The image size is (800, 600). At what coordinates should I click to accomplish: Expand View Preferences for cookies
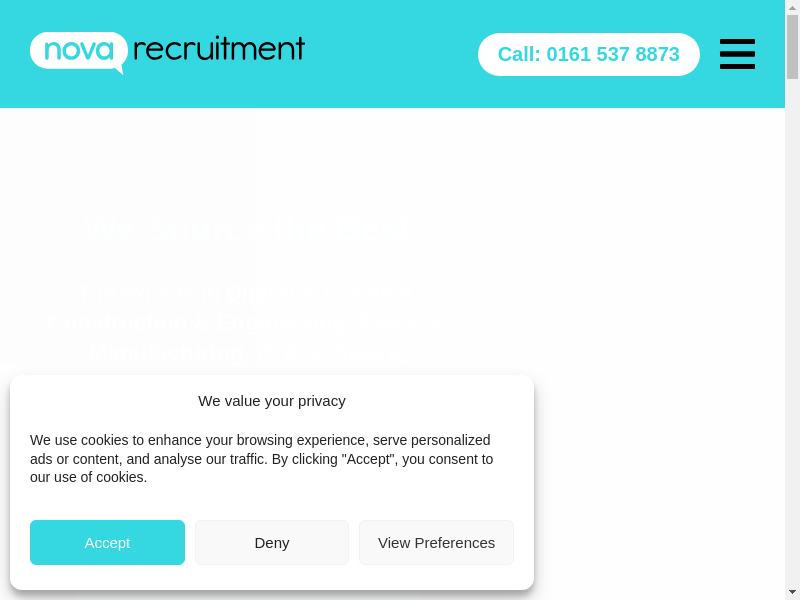pyautogui.click(x=436, y=542)
